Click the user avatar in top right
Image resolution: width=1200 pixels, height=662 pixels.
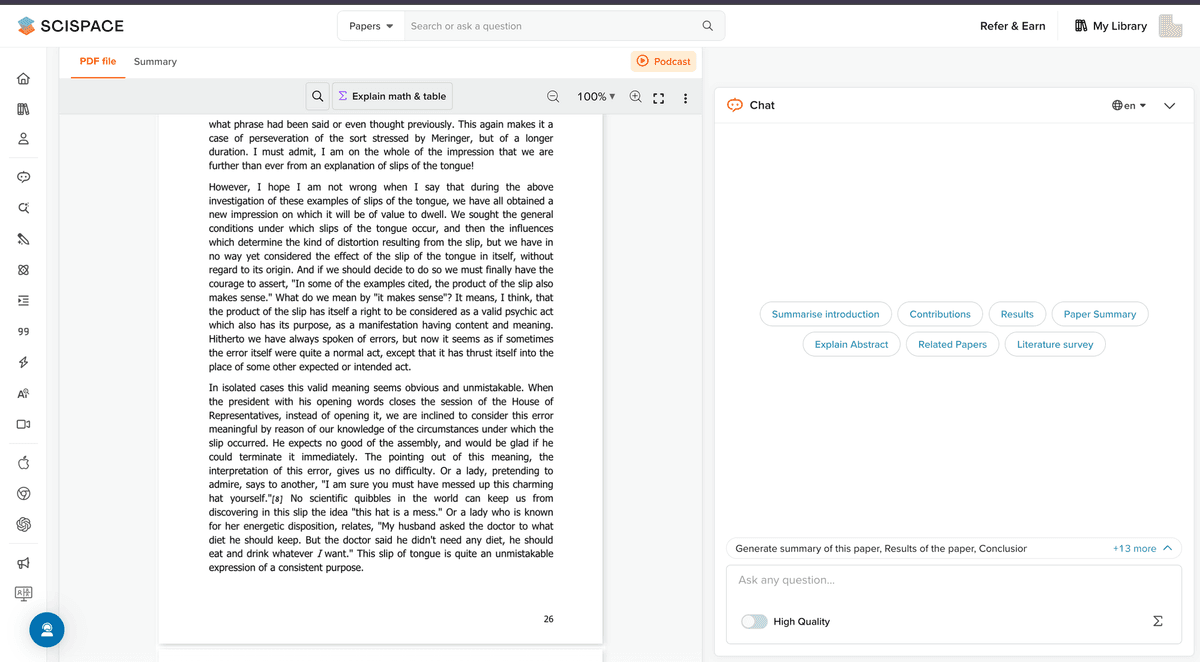(x=1170, y=26)
